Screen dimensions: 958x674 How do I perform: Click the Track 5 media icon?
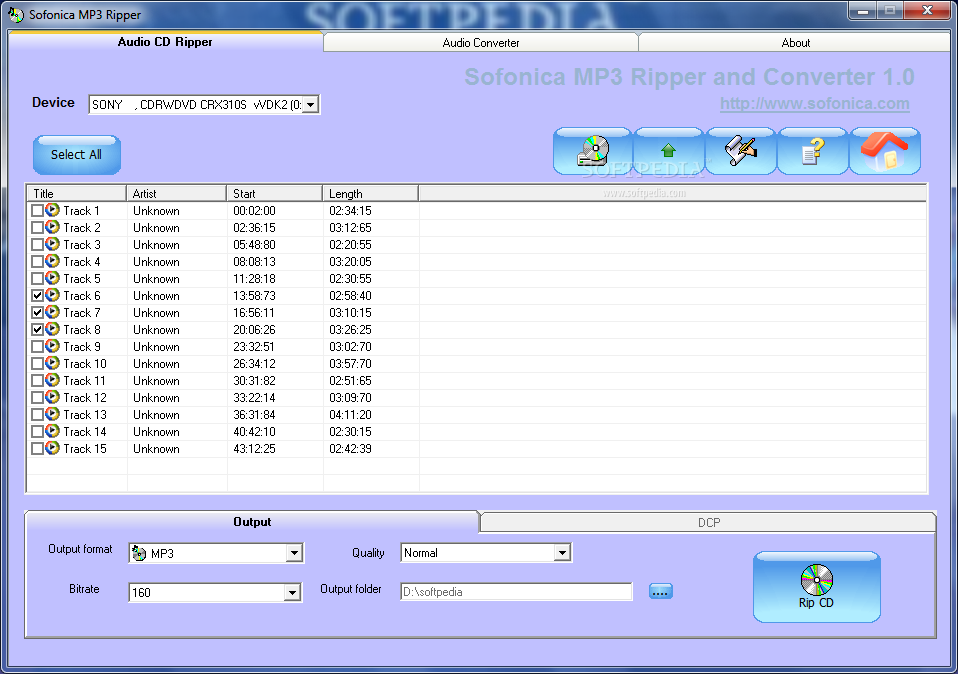(53, 279)
